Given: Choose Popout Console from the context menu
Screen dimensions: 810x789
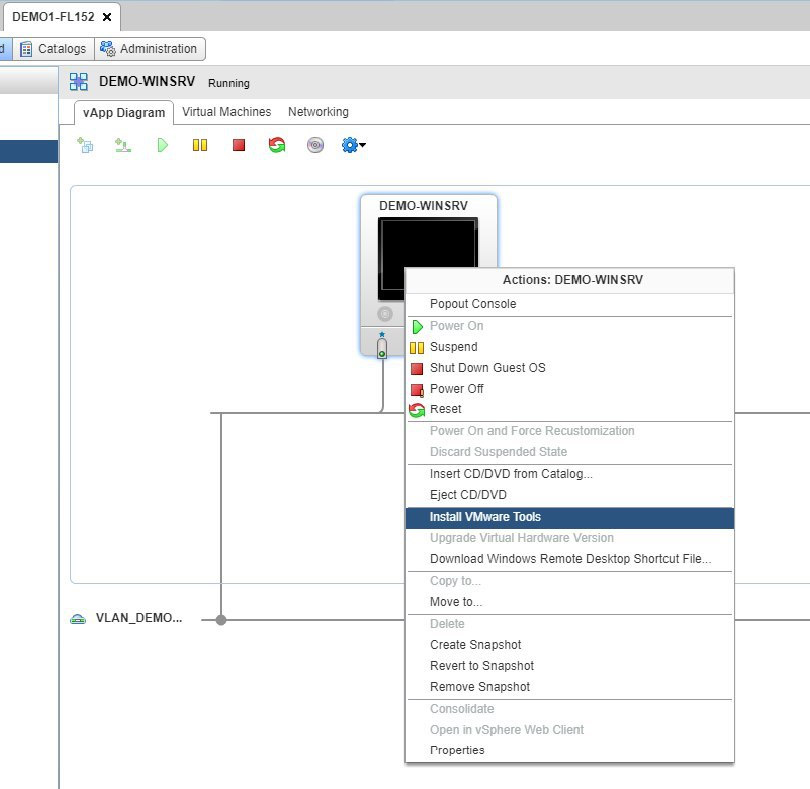Looking at the screenshot, I should click(x=570, y=304).
